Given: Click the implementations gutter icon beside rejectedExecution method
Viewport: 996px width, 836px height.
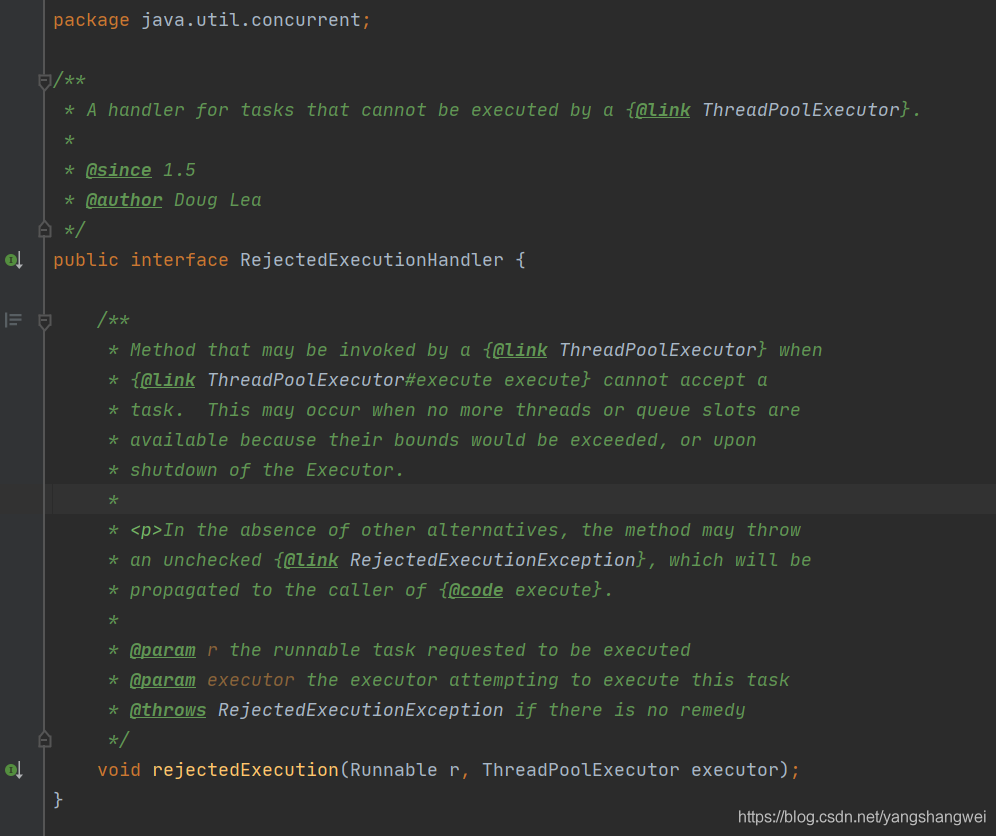Looking at the screenshot, I should [x=14, y=770].
